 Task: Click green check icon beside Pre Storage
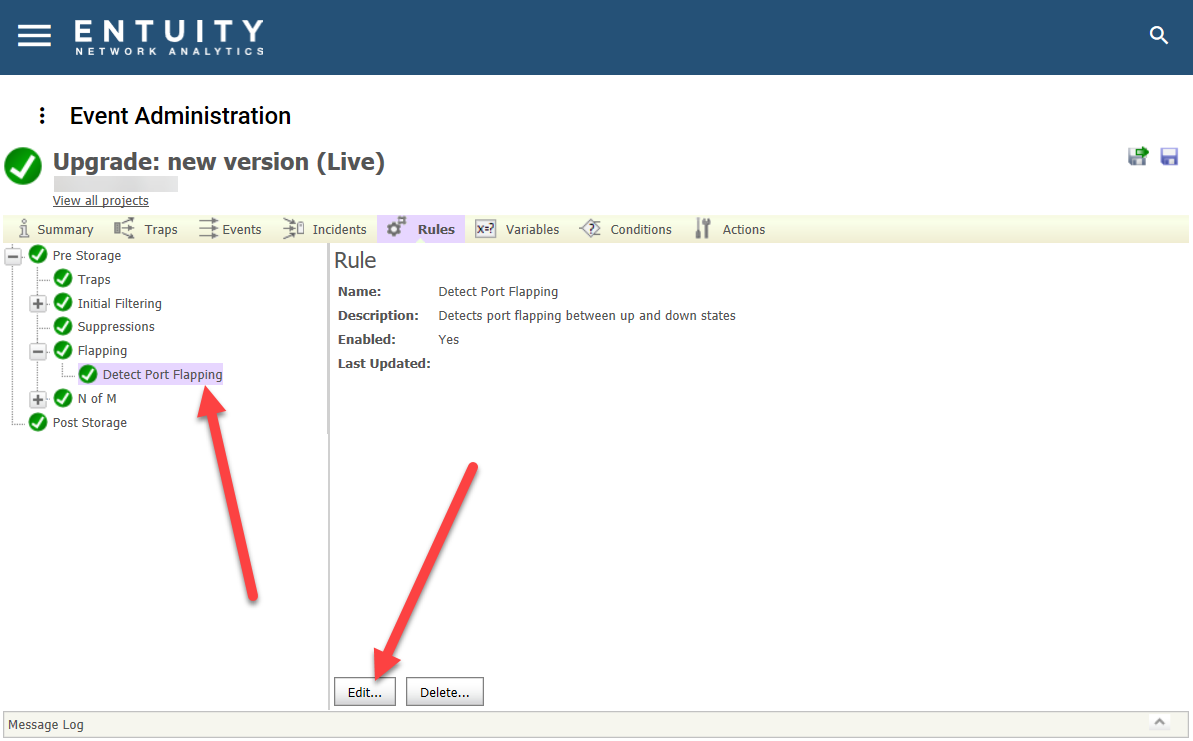coord(38,255)
